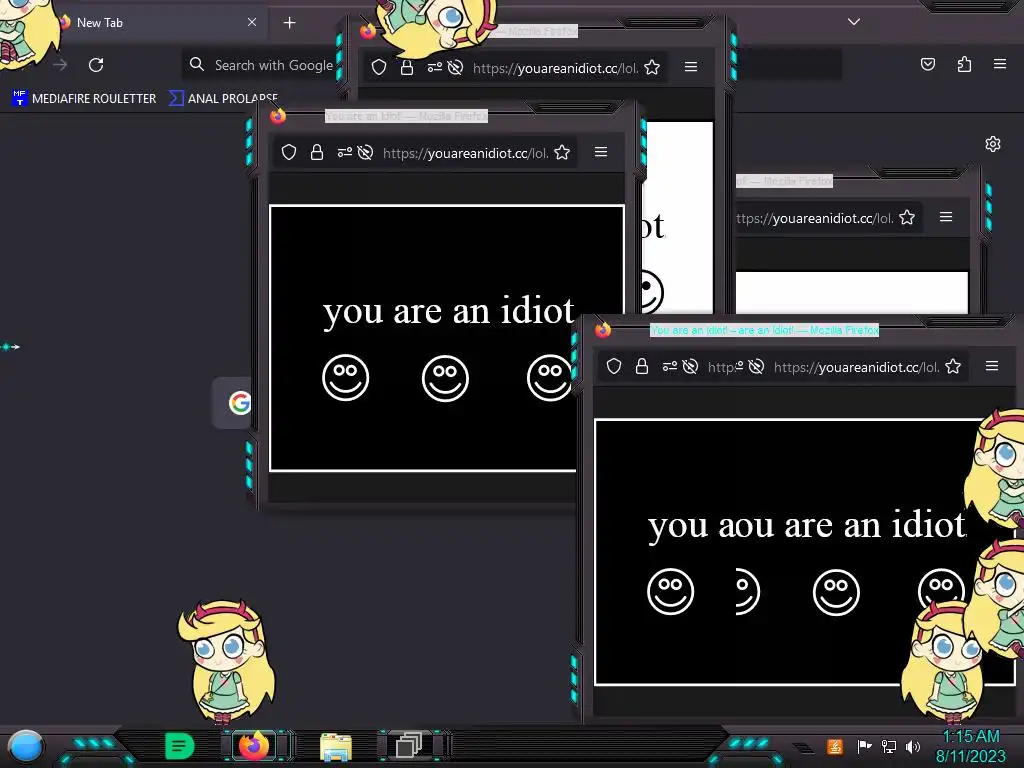
Task: Click the forward arrow in the main window
Action: pyautogui.click(x=60, y=65)
